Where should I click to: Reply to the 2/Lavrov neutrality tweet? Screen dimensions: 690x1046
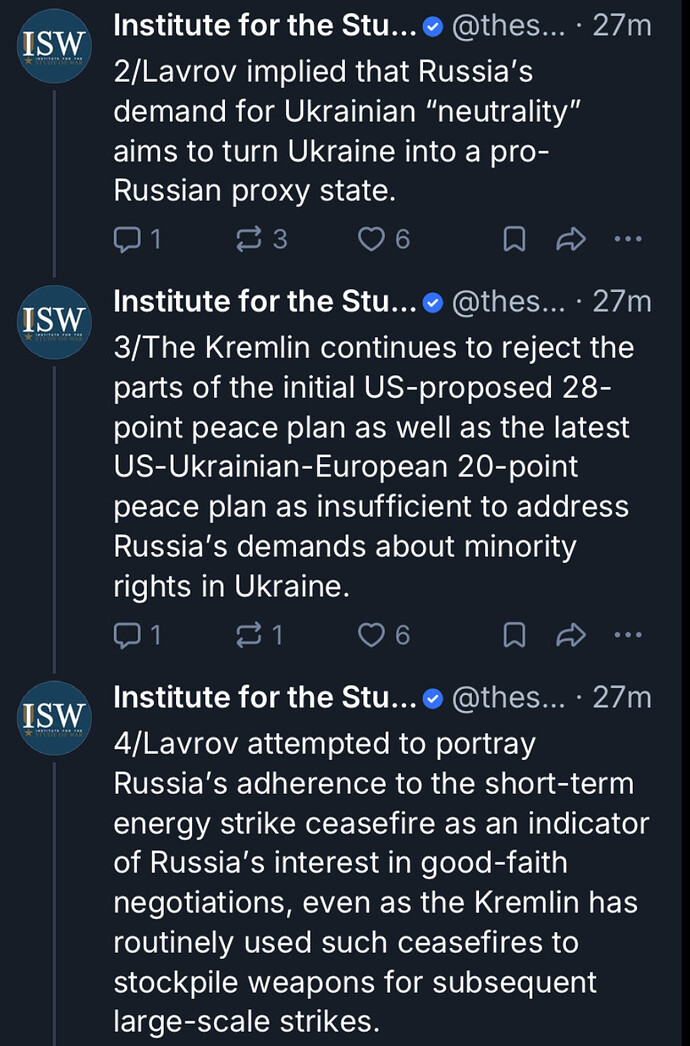128,239
